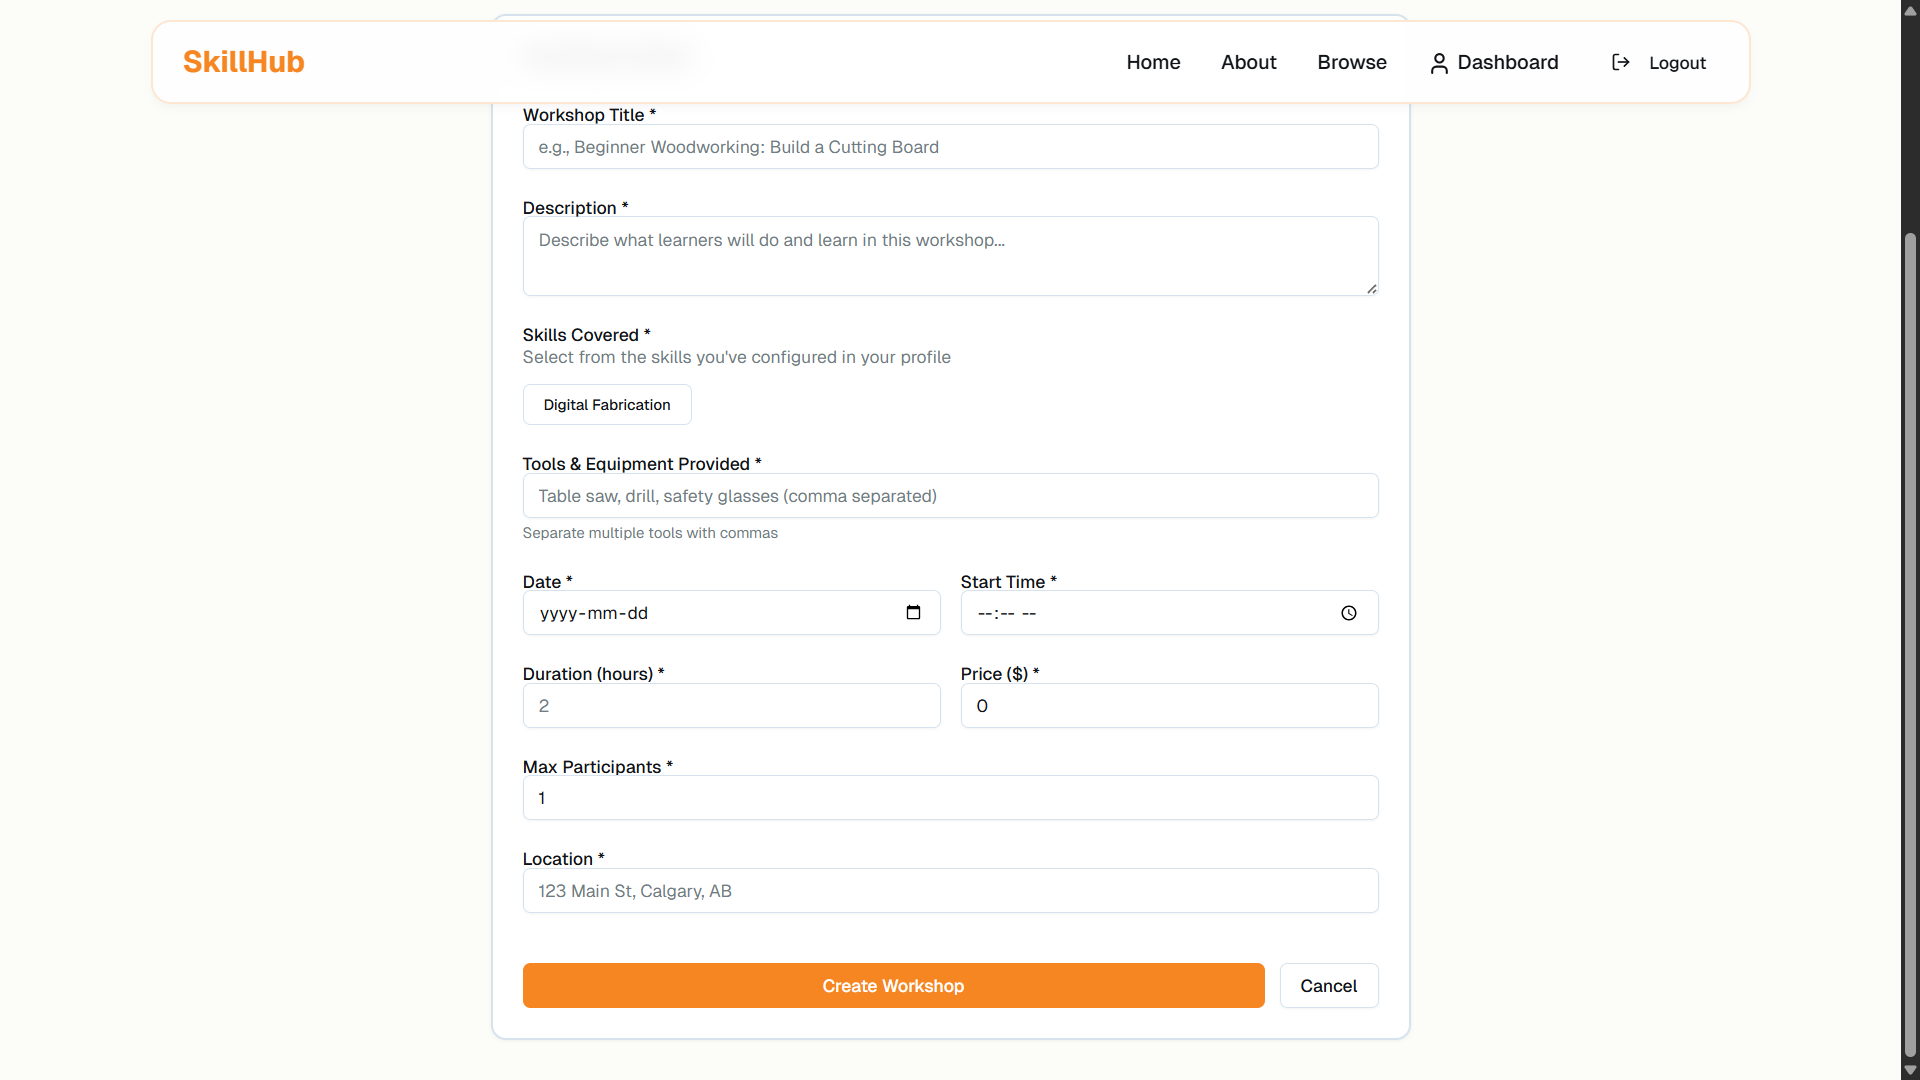
Task: Cancel the workshop form
Action: coord(1328,986)
